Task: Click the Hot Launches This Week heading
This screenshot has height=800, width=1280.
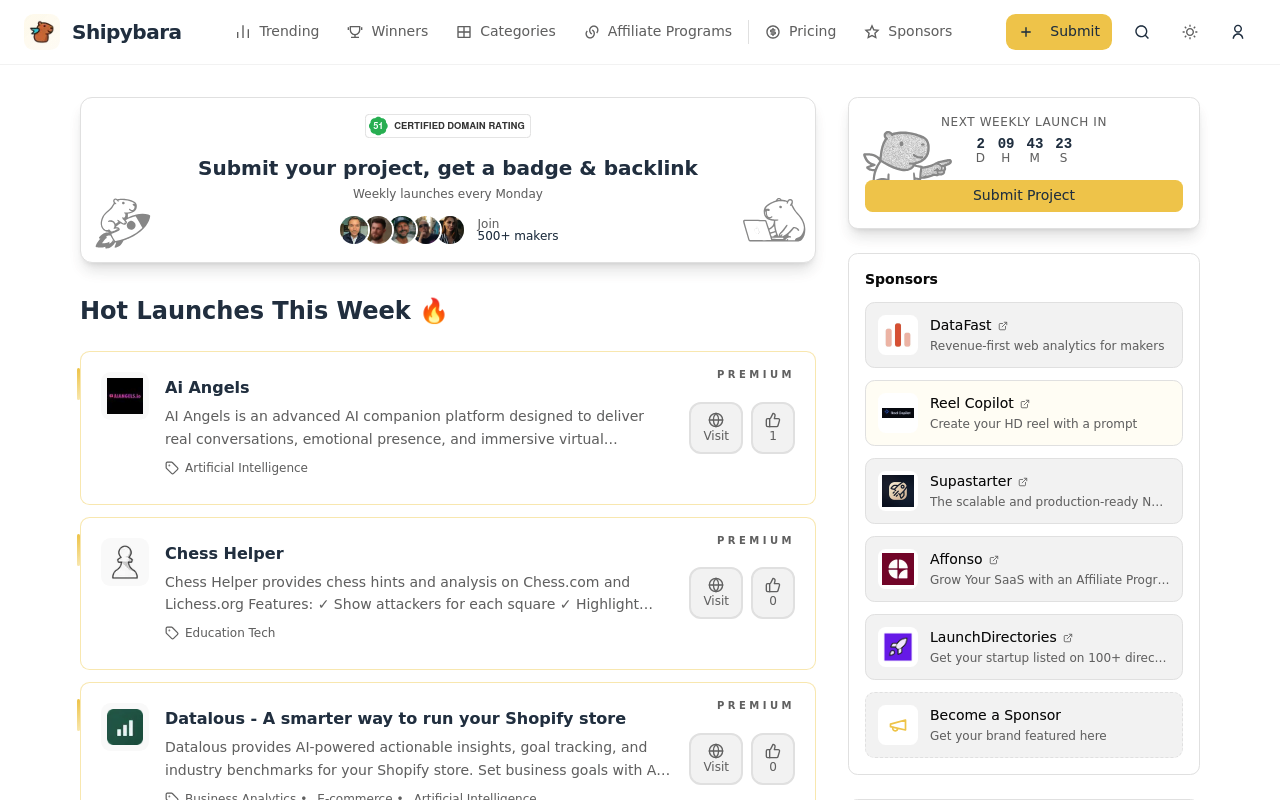Action: click(x=264, y=311)
